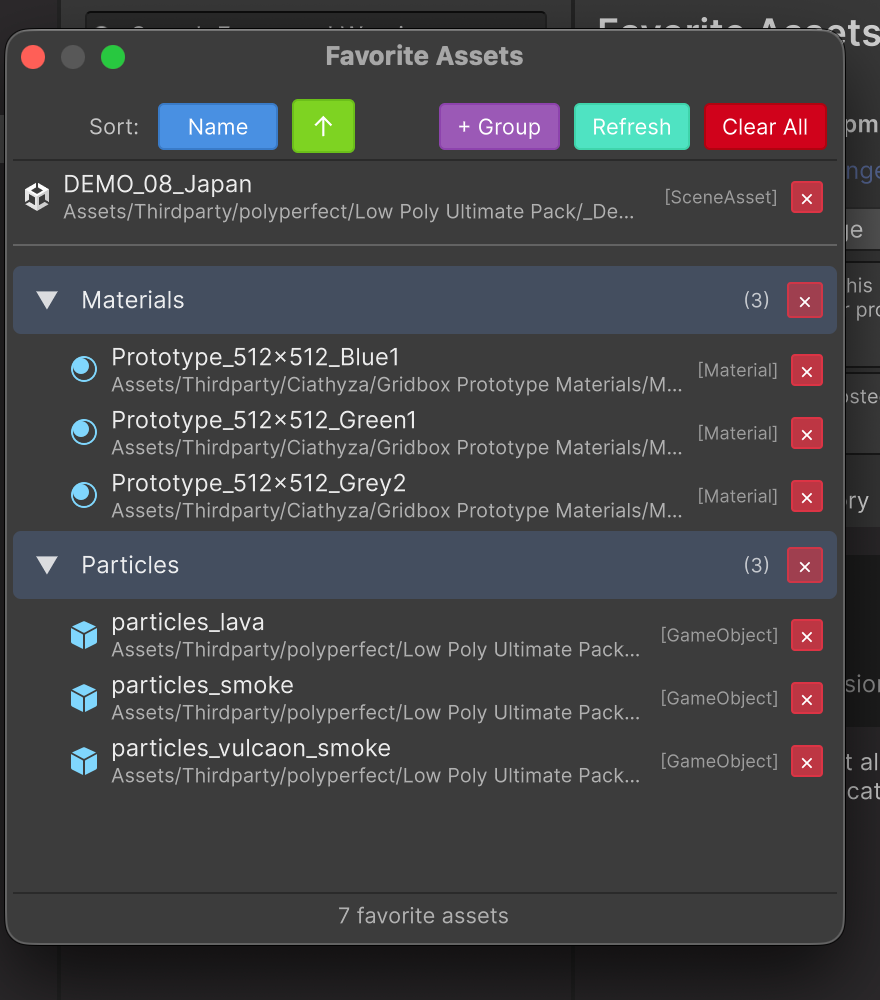Viewport: 880px width, 1000px height.
Task: Select the Materials group header label
Action: coord(133,300)
